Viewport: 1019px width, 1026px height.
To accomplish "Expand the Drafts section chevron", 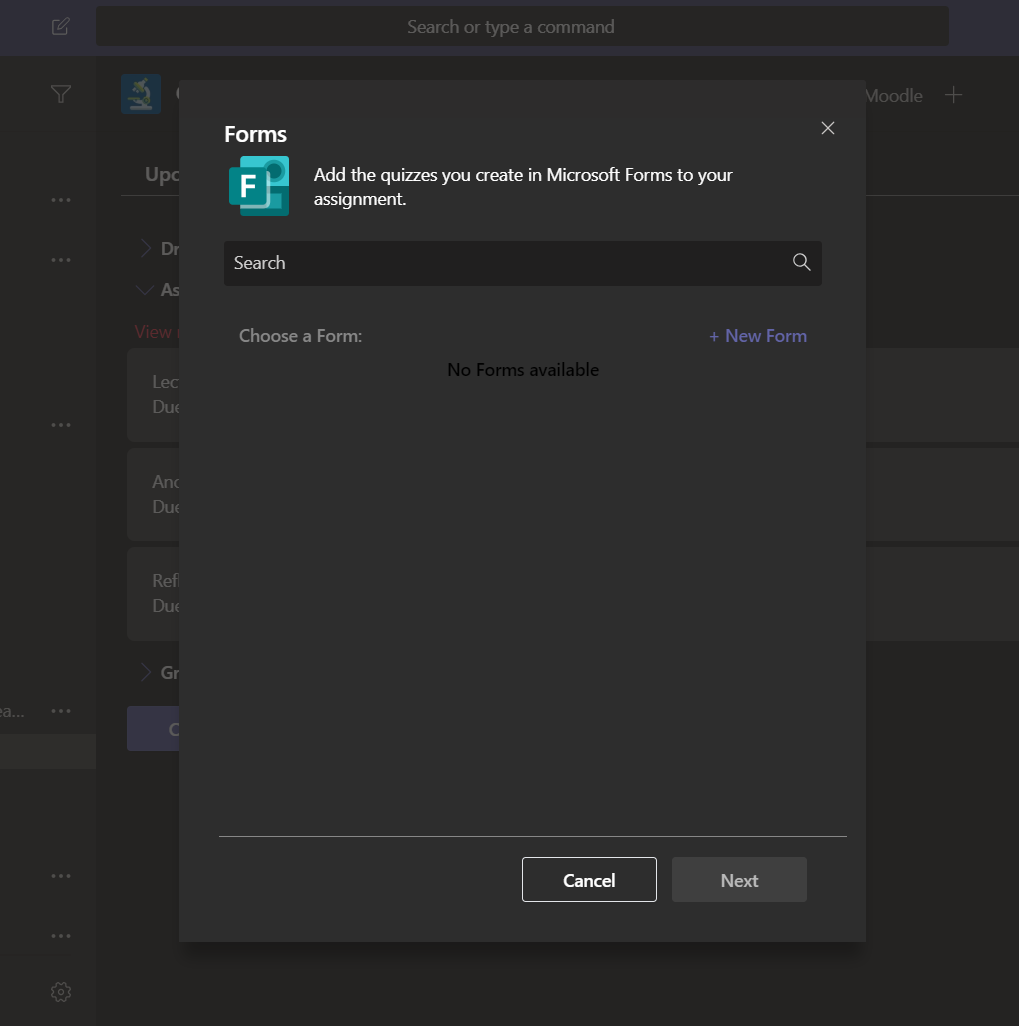I will (145, 248).
